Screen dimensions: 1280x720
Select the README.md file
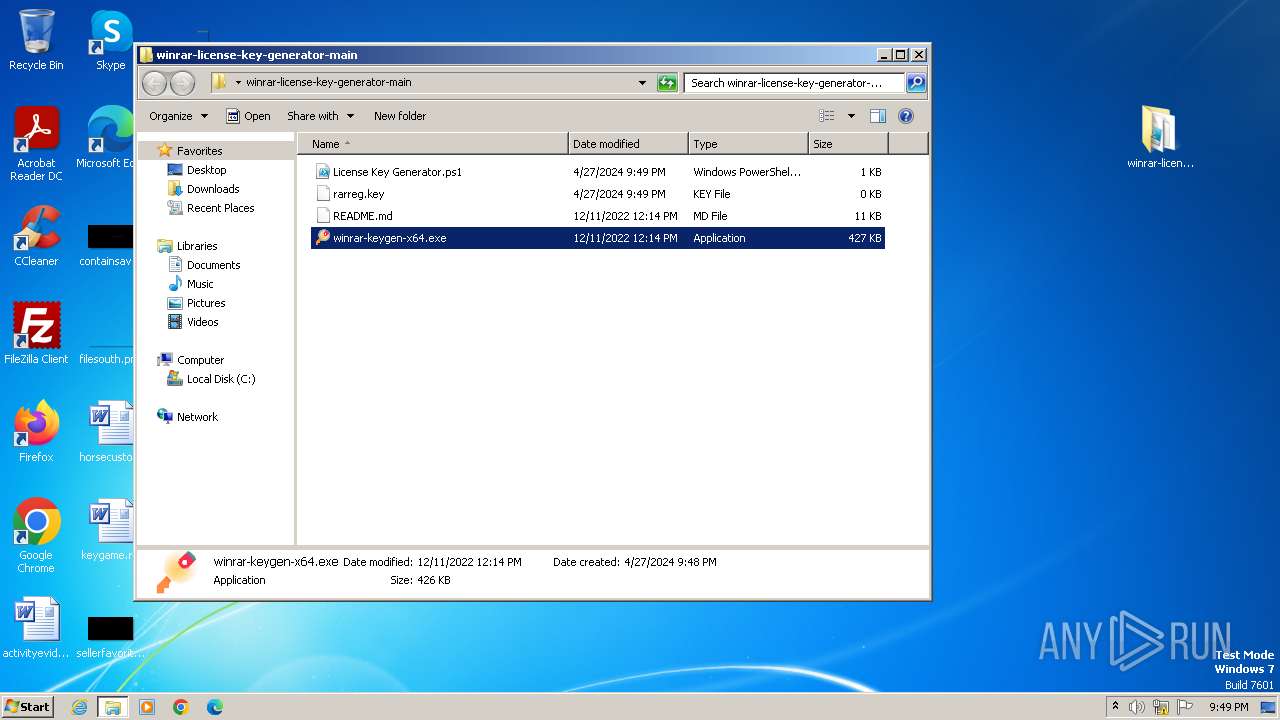click(598, 216)
